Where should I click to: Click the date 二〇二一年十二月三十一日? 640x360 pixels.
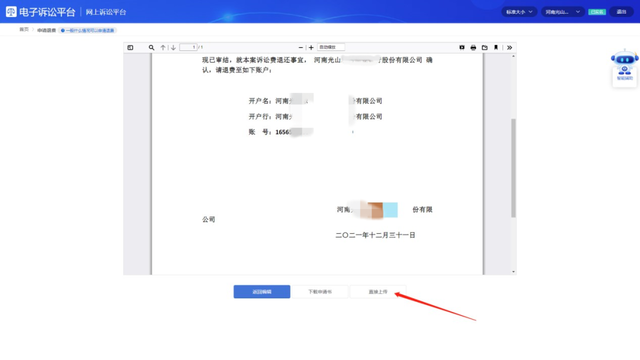(x=375, y=235)
